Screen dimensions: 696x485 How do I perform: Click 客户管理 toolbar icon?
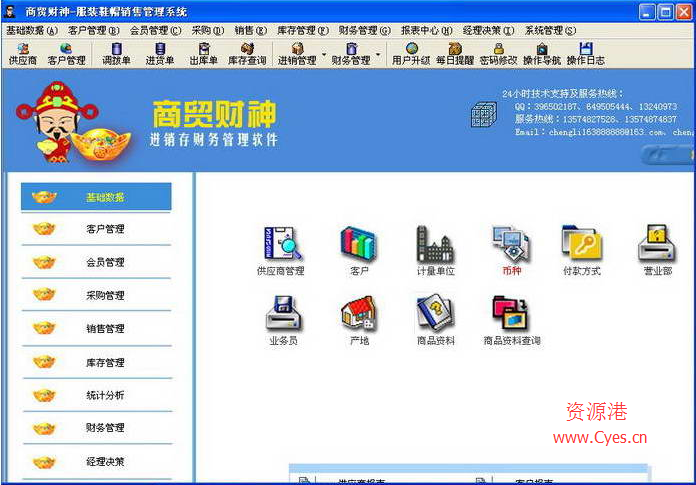click(66, 54)
